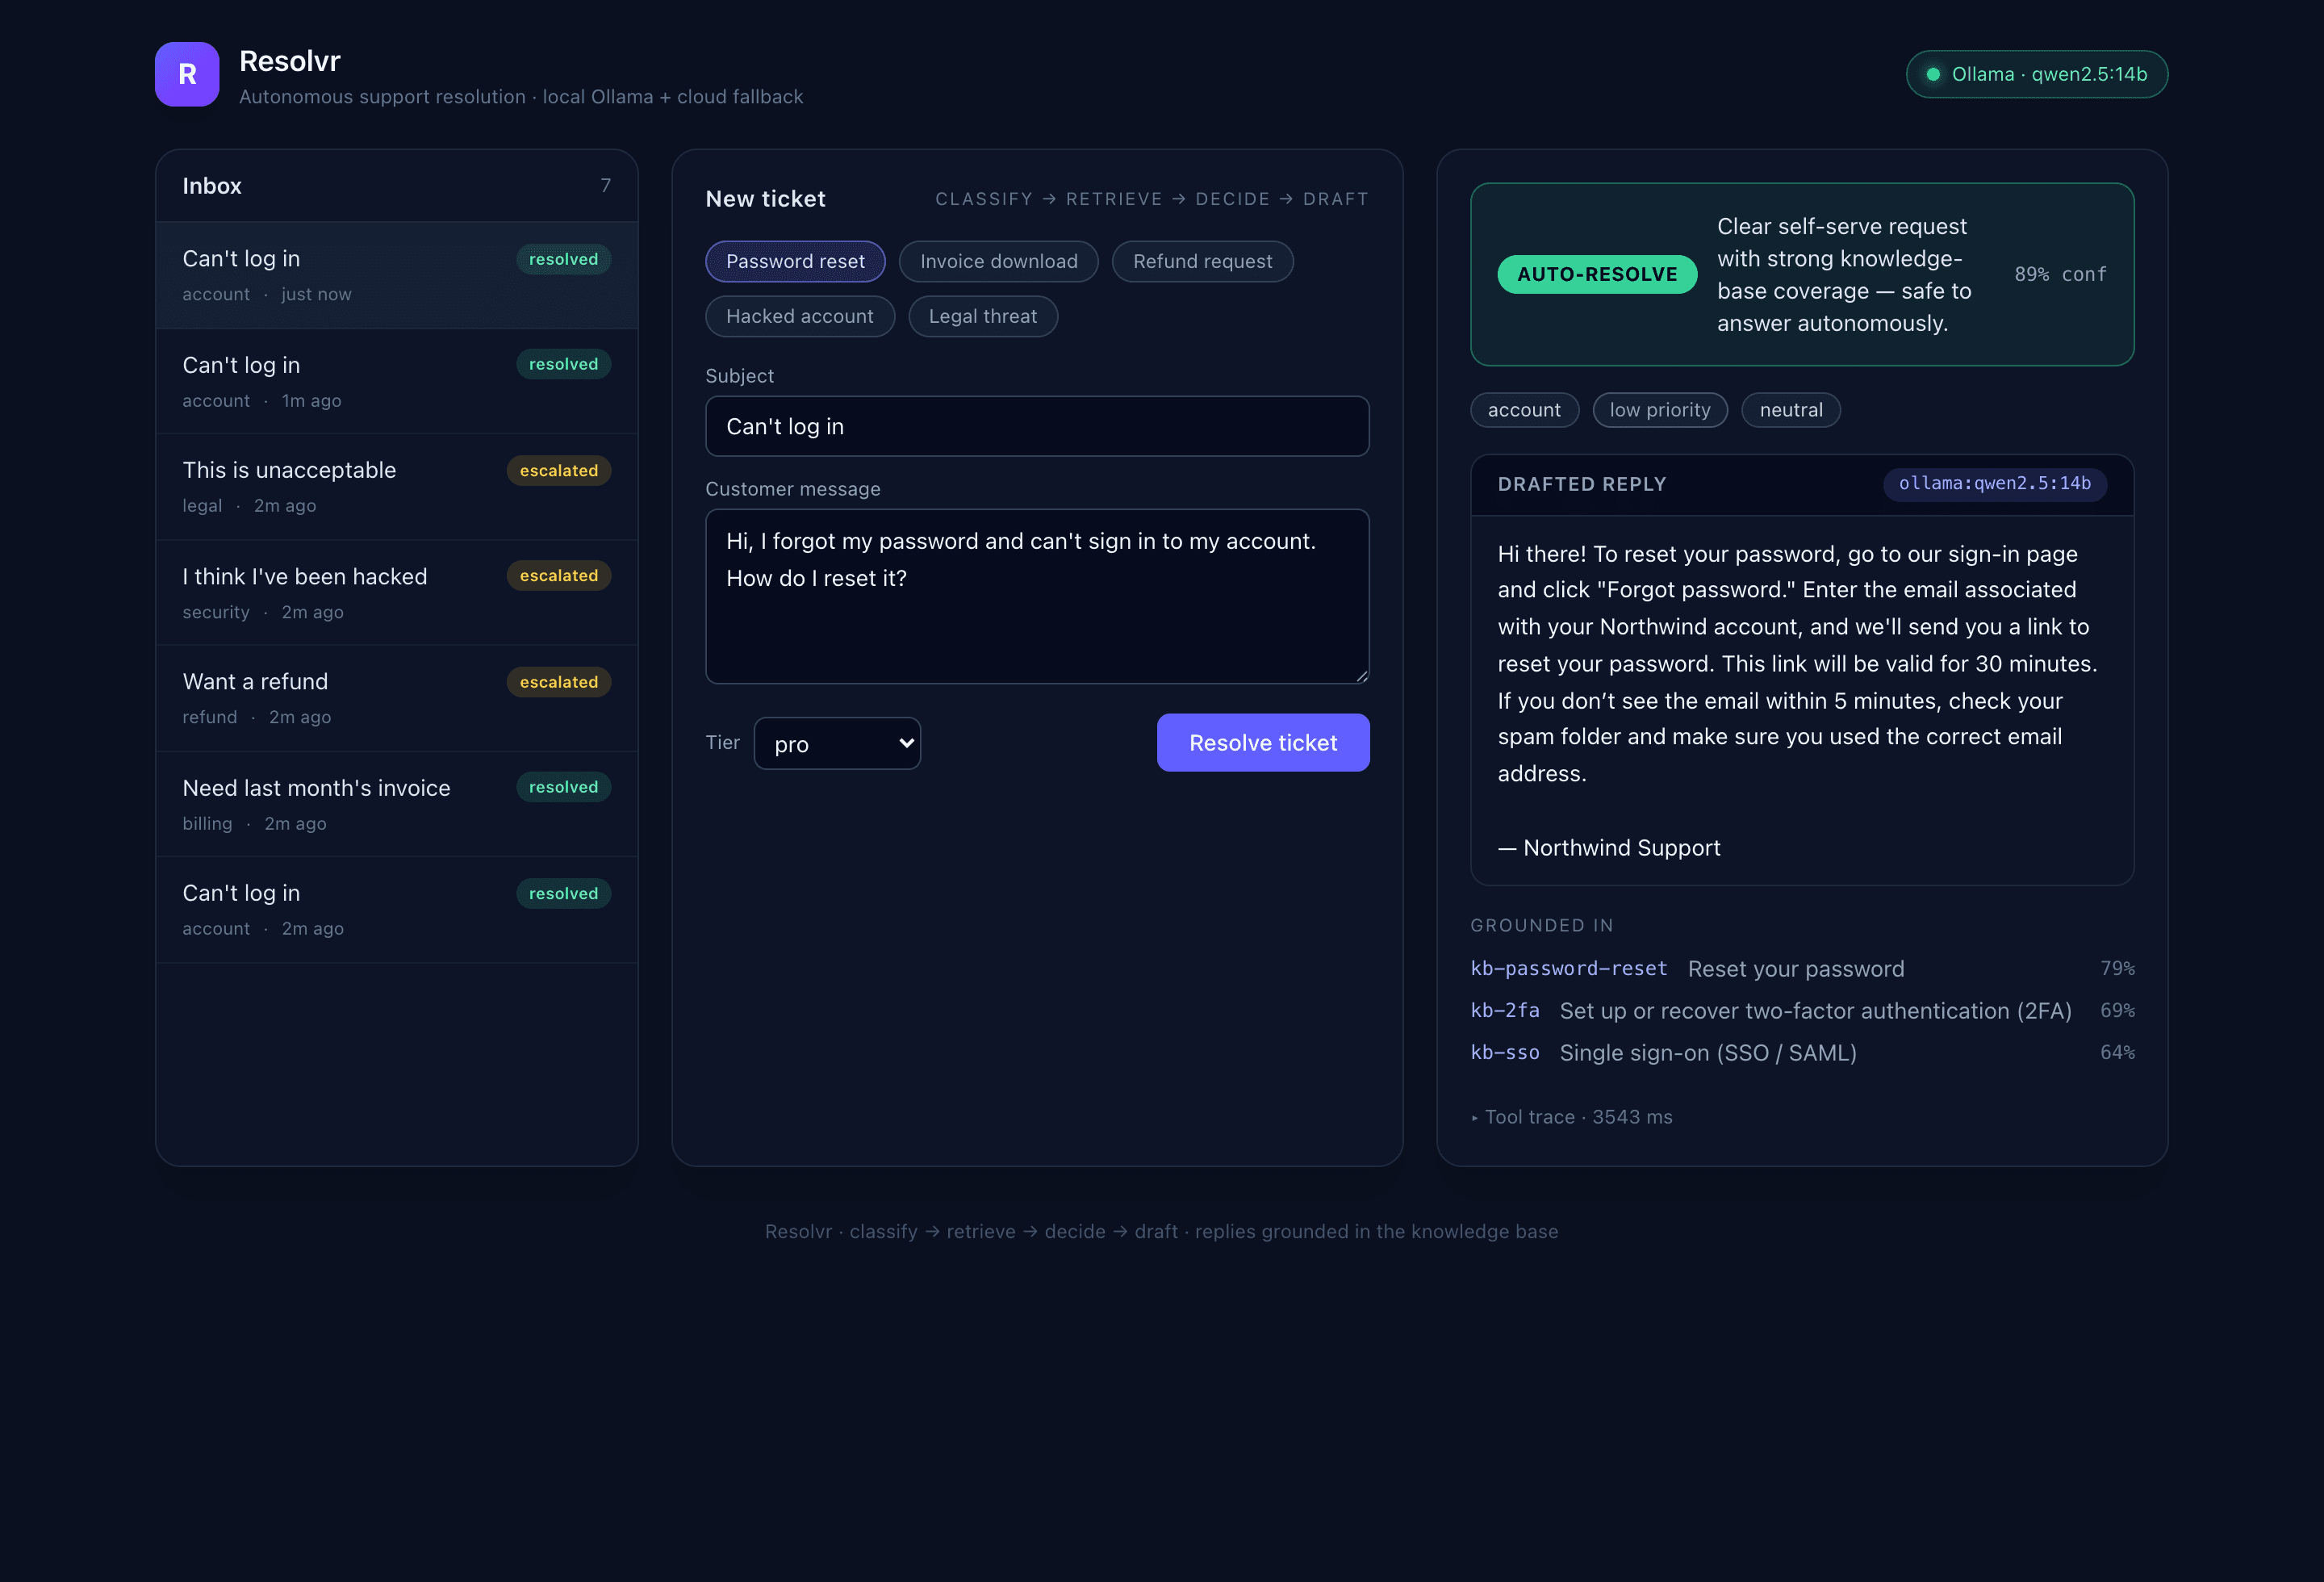Viewport: 2324px width, 1582px height.
Task: Click resolved badge on 'Need last month's invoice'
Action: (563, 787)
